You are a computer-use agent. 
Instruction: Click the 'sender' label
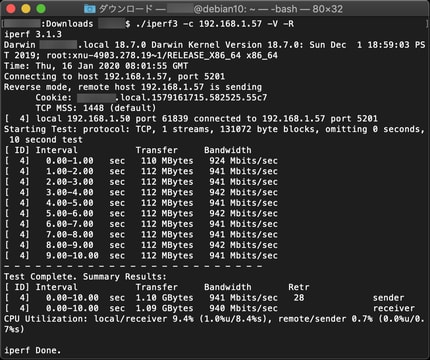tap(388, 298)
